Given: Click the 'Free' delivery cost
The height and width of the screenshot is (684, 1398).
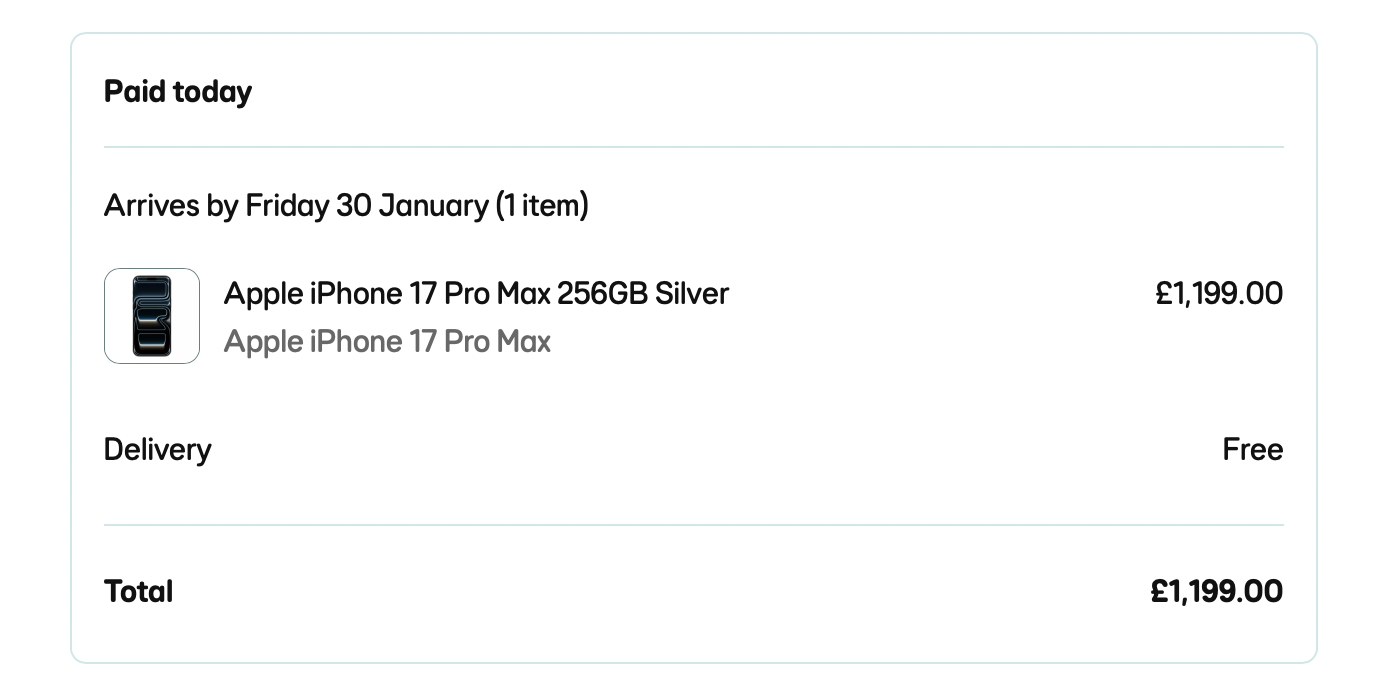Looking at the screenshot, I should pyautogui.click(x=1252, y=450).
